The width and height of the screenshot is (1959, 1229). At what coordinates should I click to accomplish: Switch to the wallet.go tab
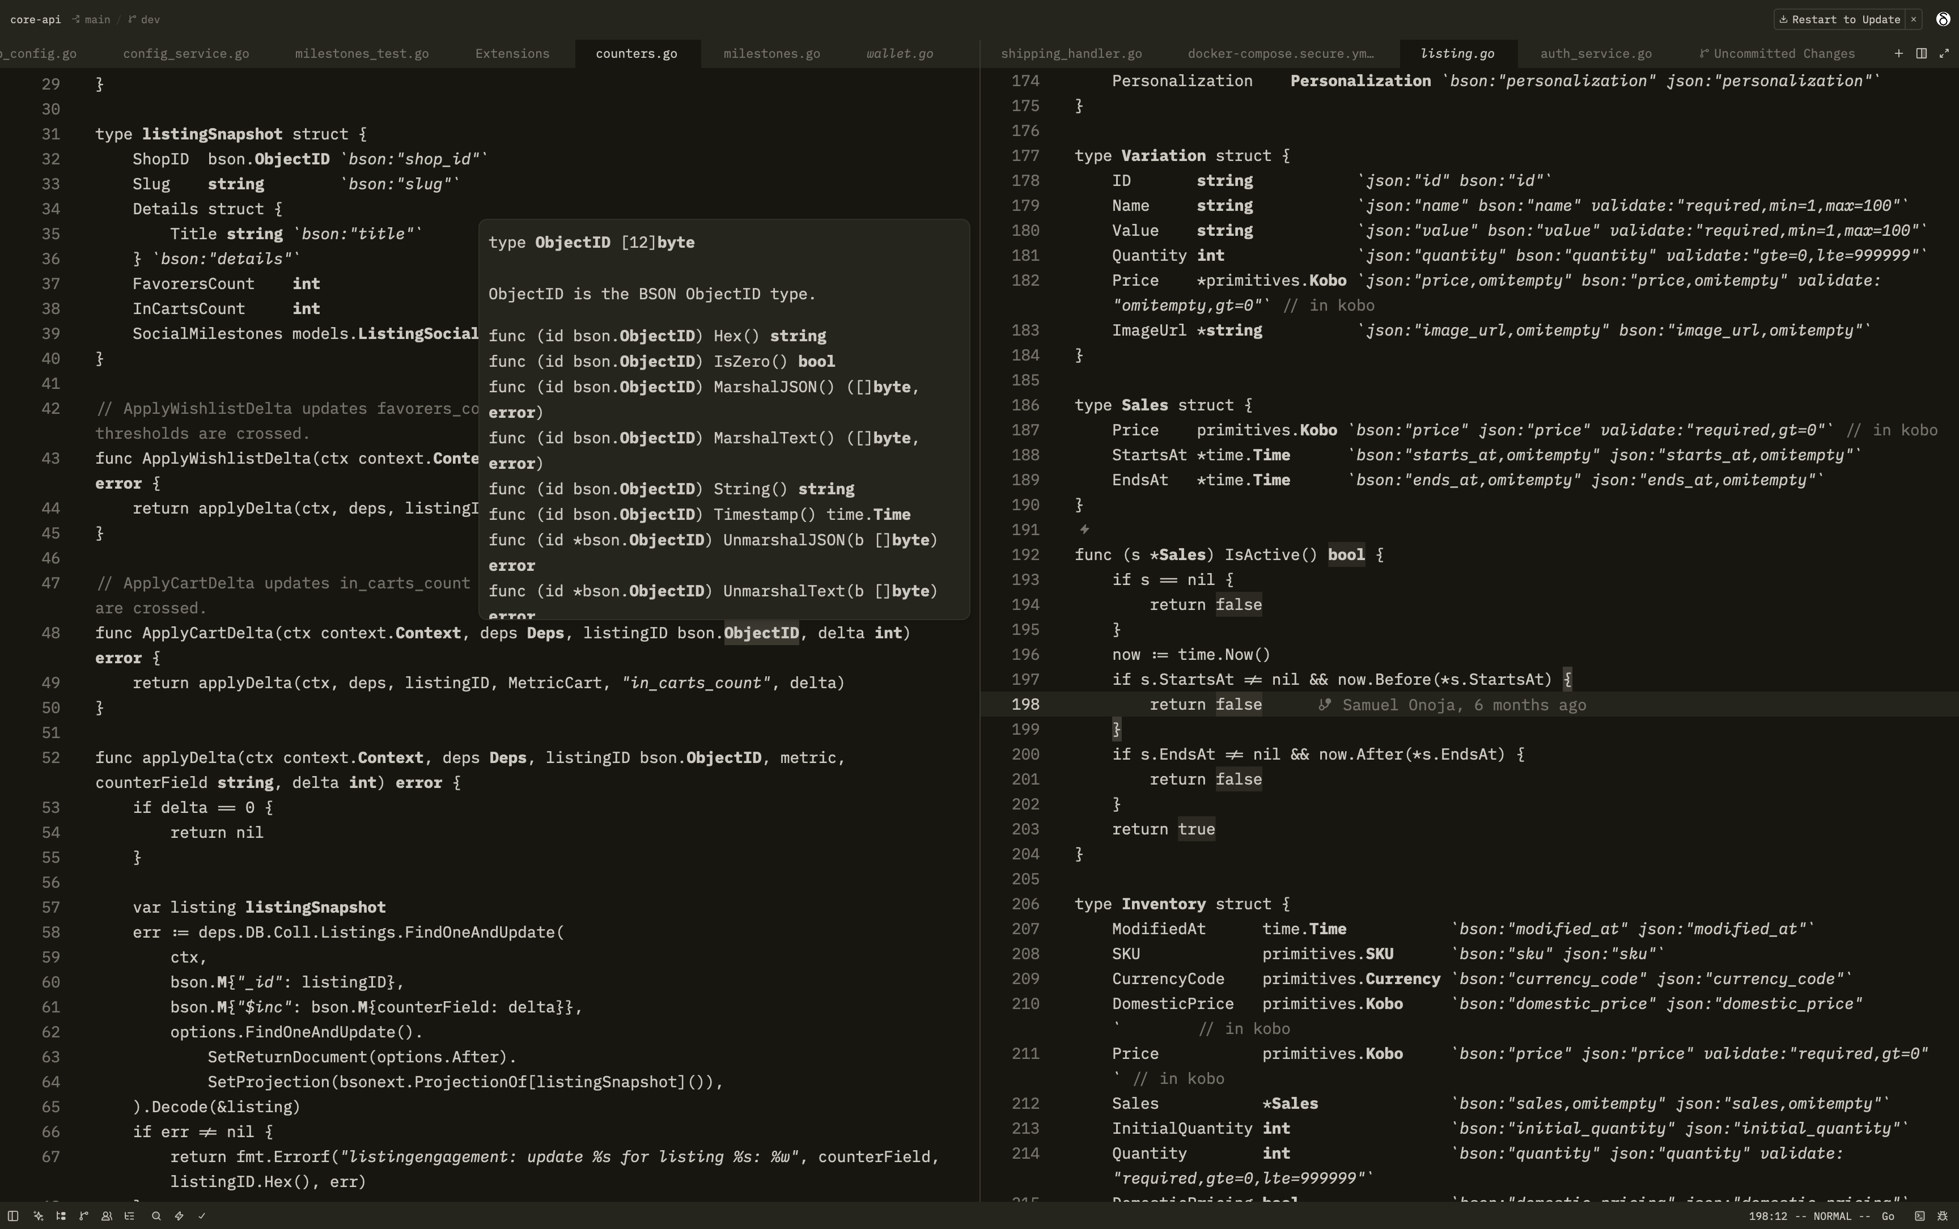pos(899,53)
